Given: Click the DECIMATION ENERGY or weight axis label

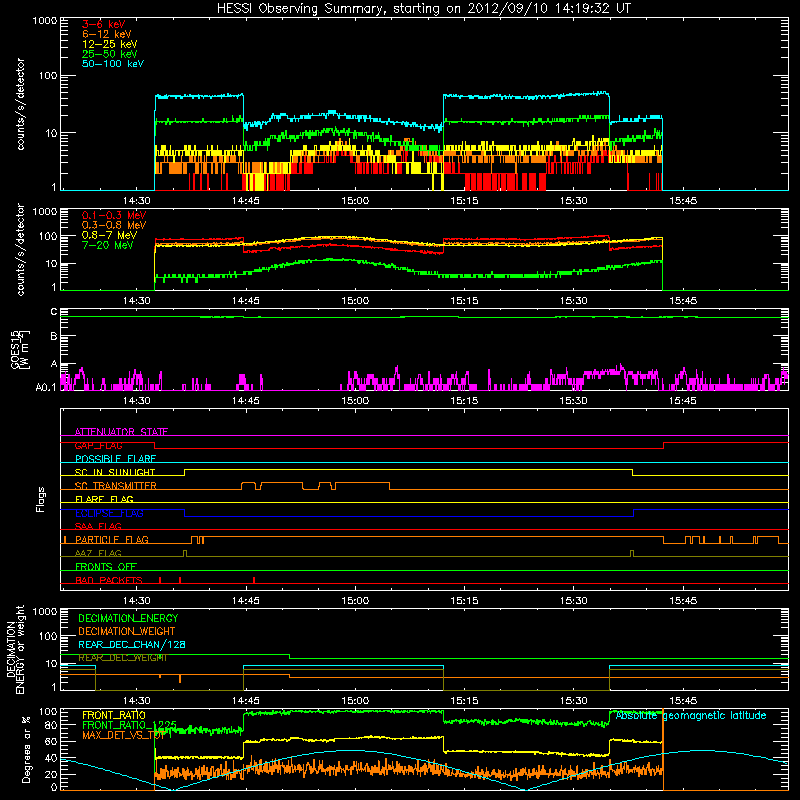Looking at the screenshot, I should point(15,649).
